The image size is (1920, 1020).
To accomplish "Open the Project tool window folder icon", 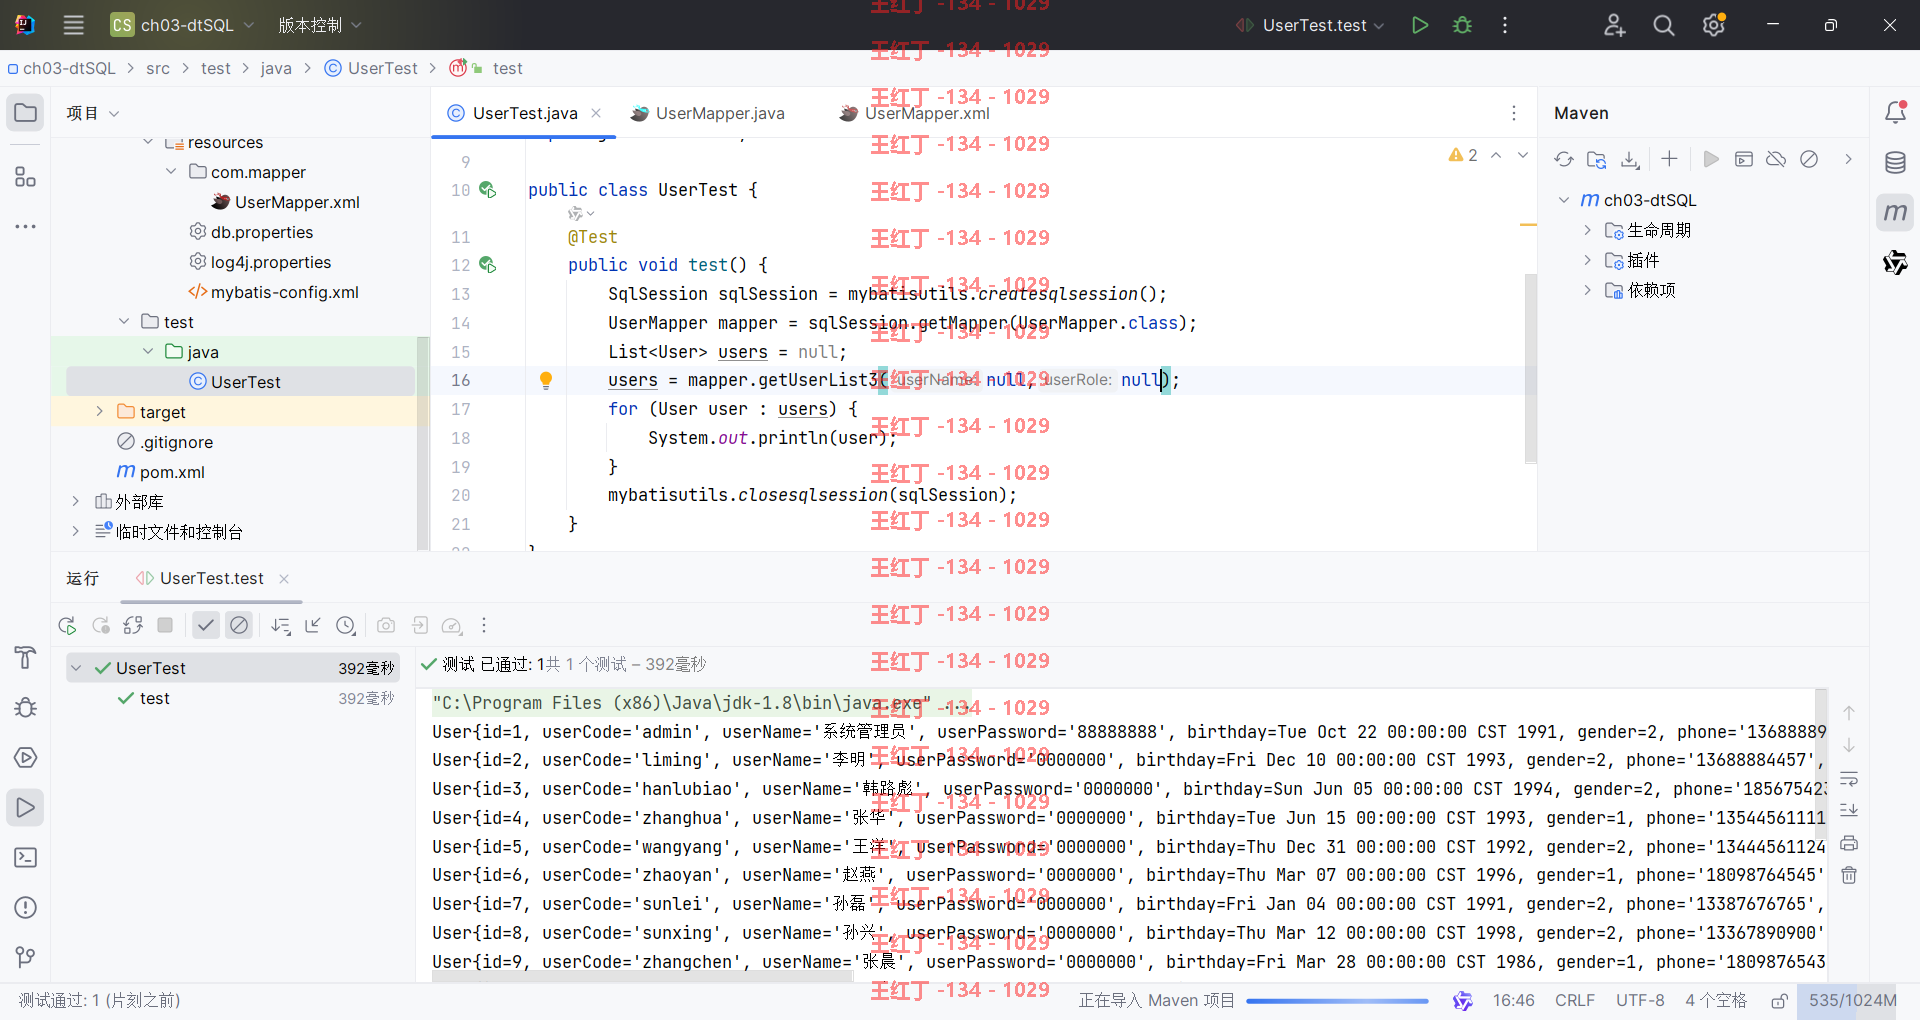I will point(26,113).
